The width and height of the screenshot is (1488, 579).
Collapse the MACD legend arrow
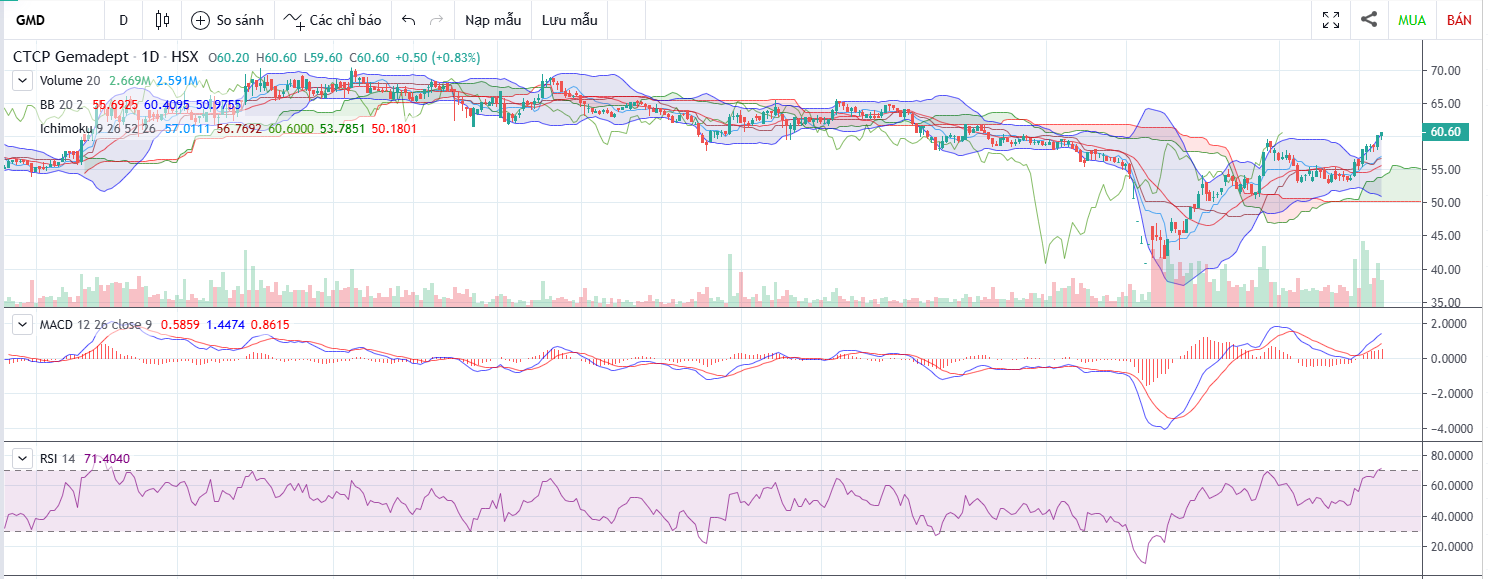(x=20, y=324)
